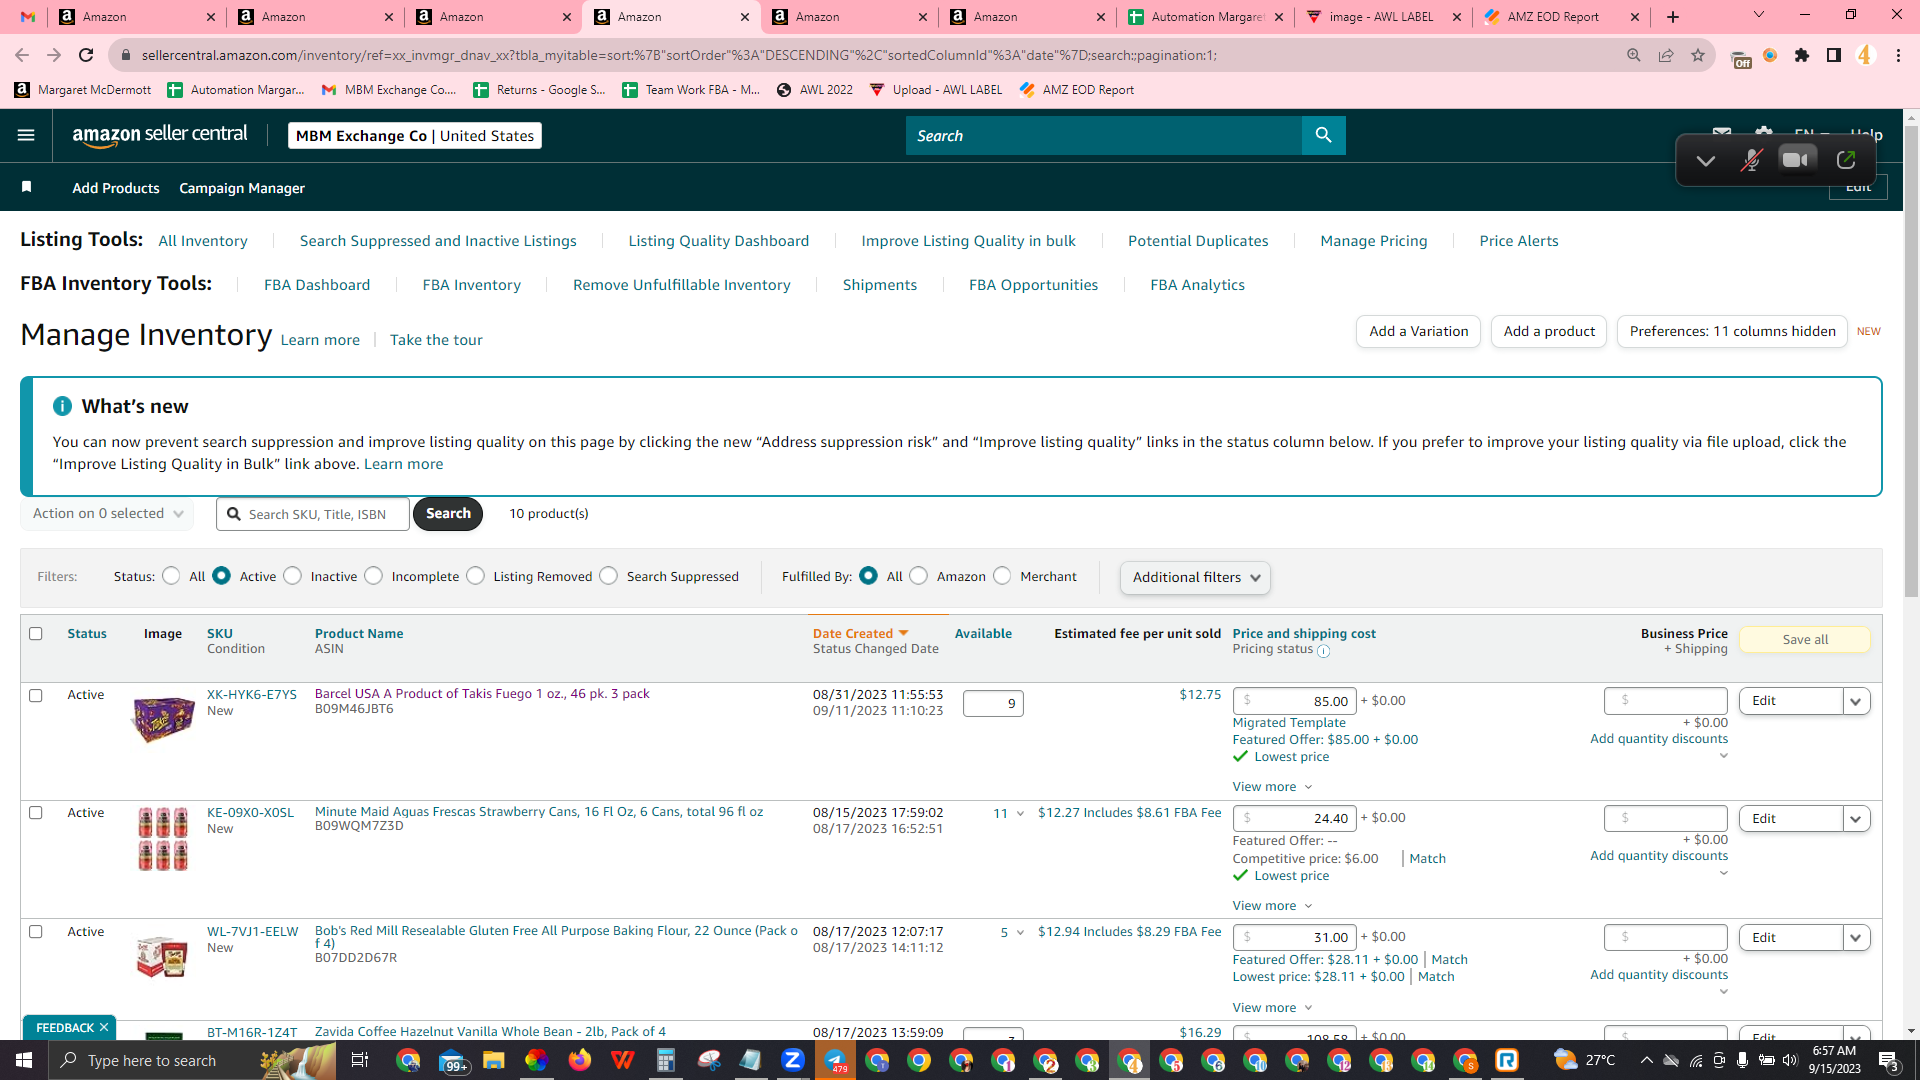The image size is (1920, 1080).
Task: Open Campaign Manager in the navigation bar
Action: pos(242,188)
